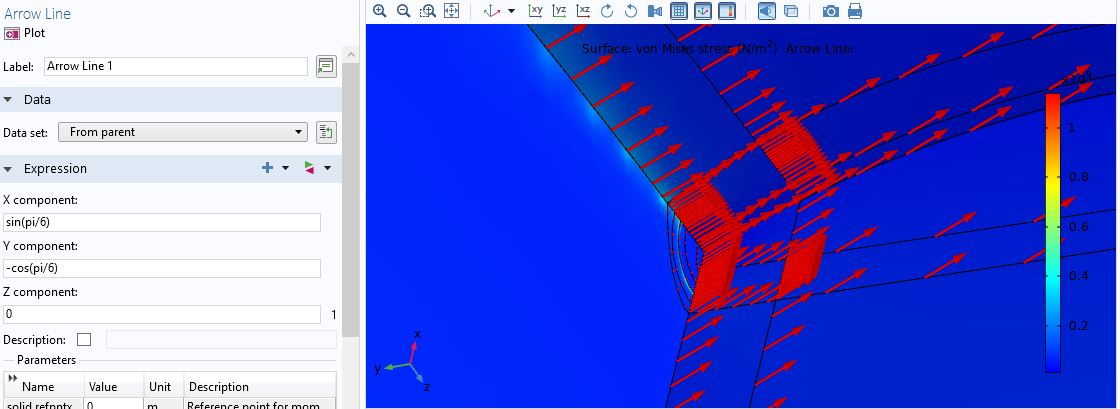This screenshot has height=409, width=1120.
Task: Collapse the Expression section
Action: pos(9,169)
